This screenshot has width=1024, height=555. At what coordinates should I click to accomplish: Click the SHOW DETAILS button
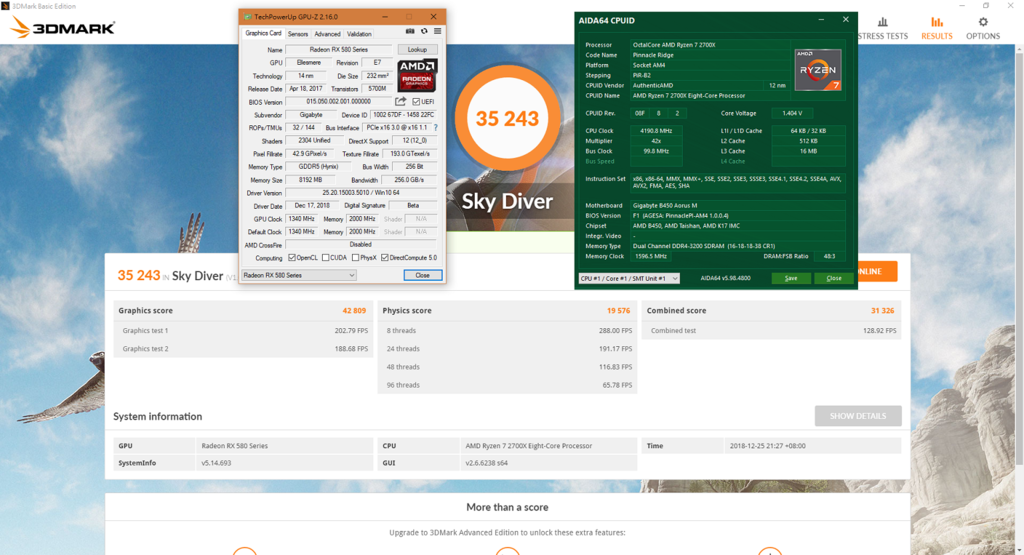pyautogui.click(x=858, y=416)
